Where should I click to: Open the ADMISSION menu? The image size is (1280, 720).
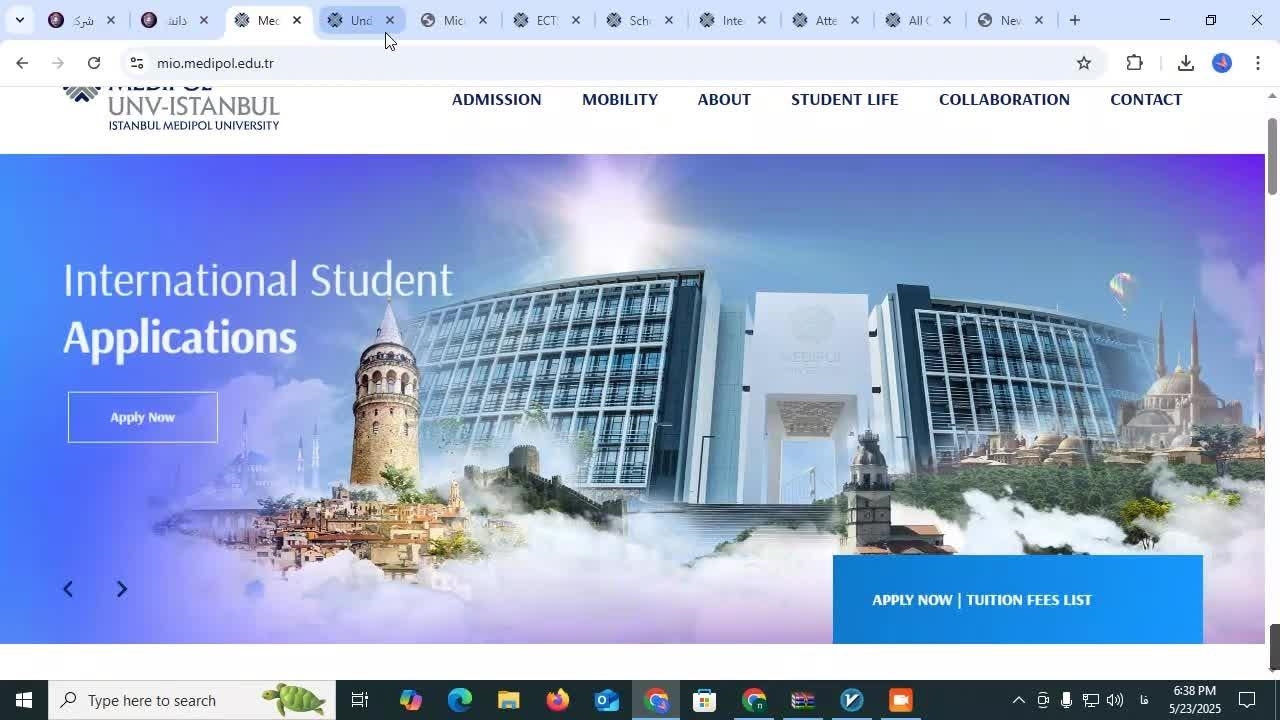(x=496, y=100)
